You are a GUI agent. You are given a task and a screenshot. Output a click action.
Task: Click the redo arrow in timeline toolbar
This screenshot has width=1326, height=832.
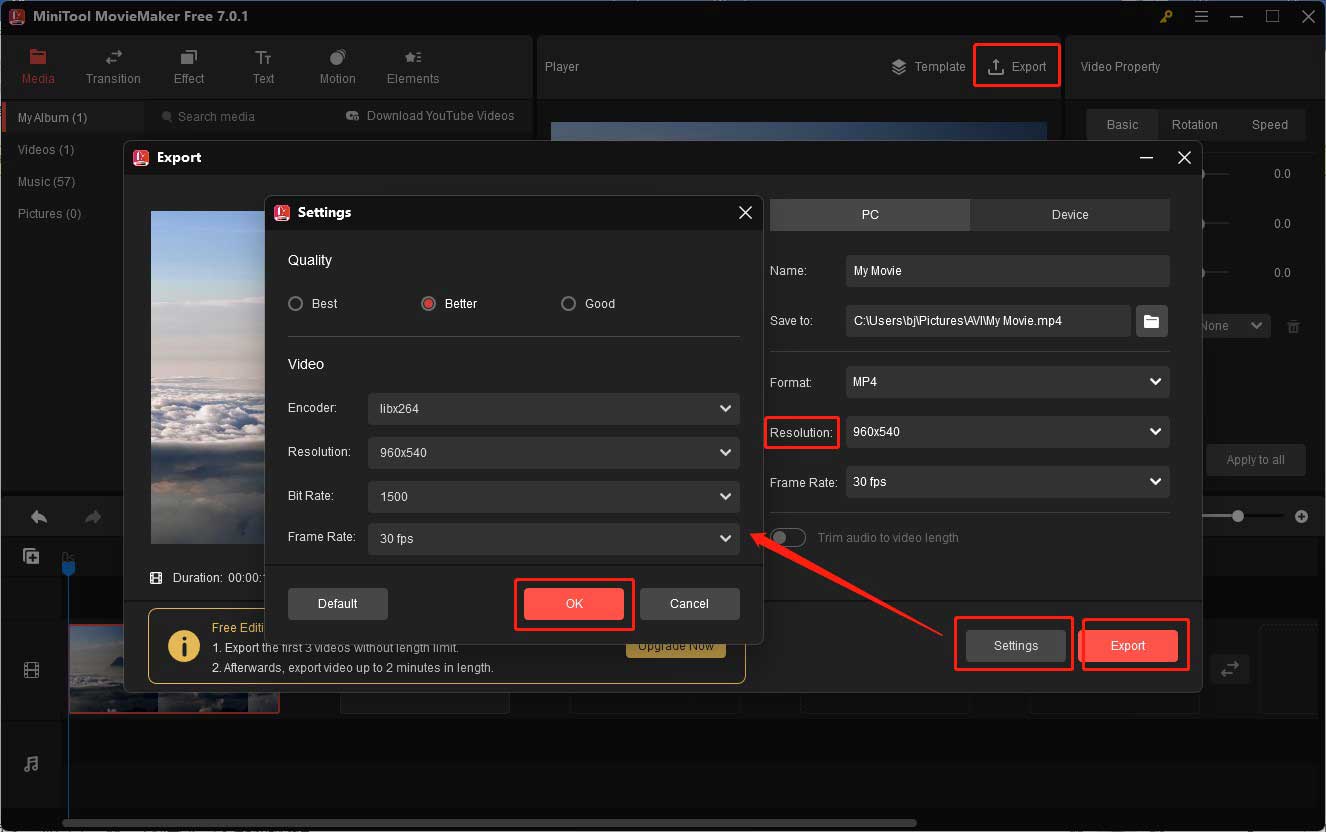[93, 517]
